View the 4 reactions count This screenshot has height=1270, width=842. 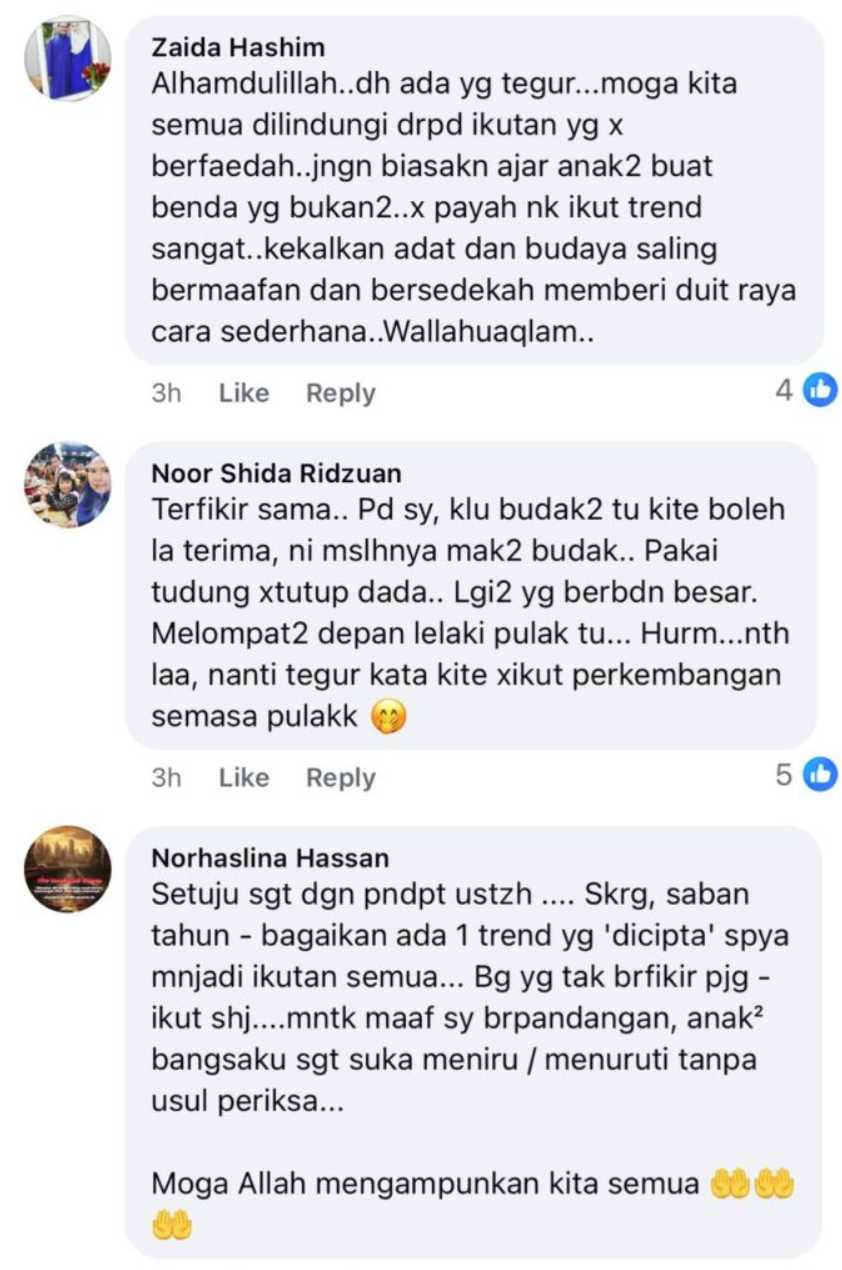tap(784, 390)
